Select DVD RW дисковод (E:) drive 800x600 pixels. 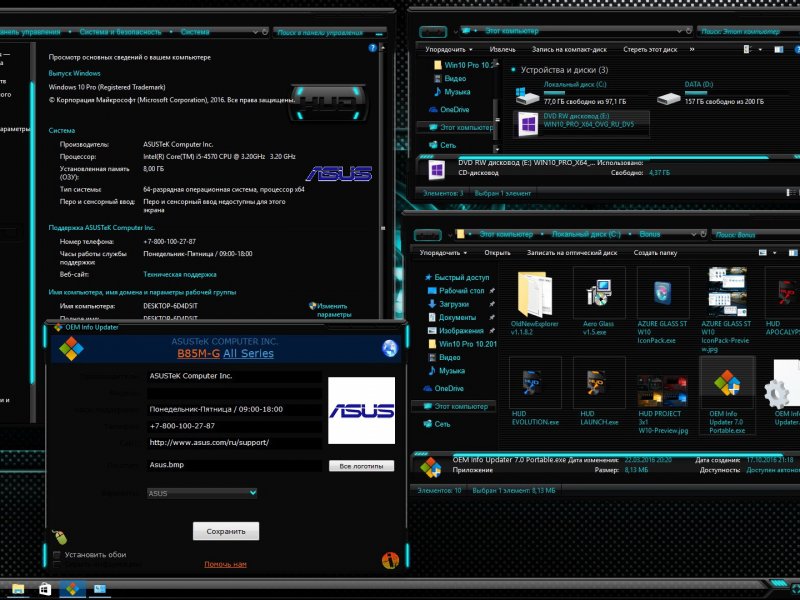582,124
